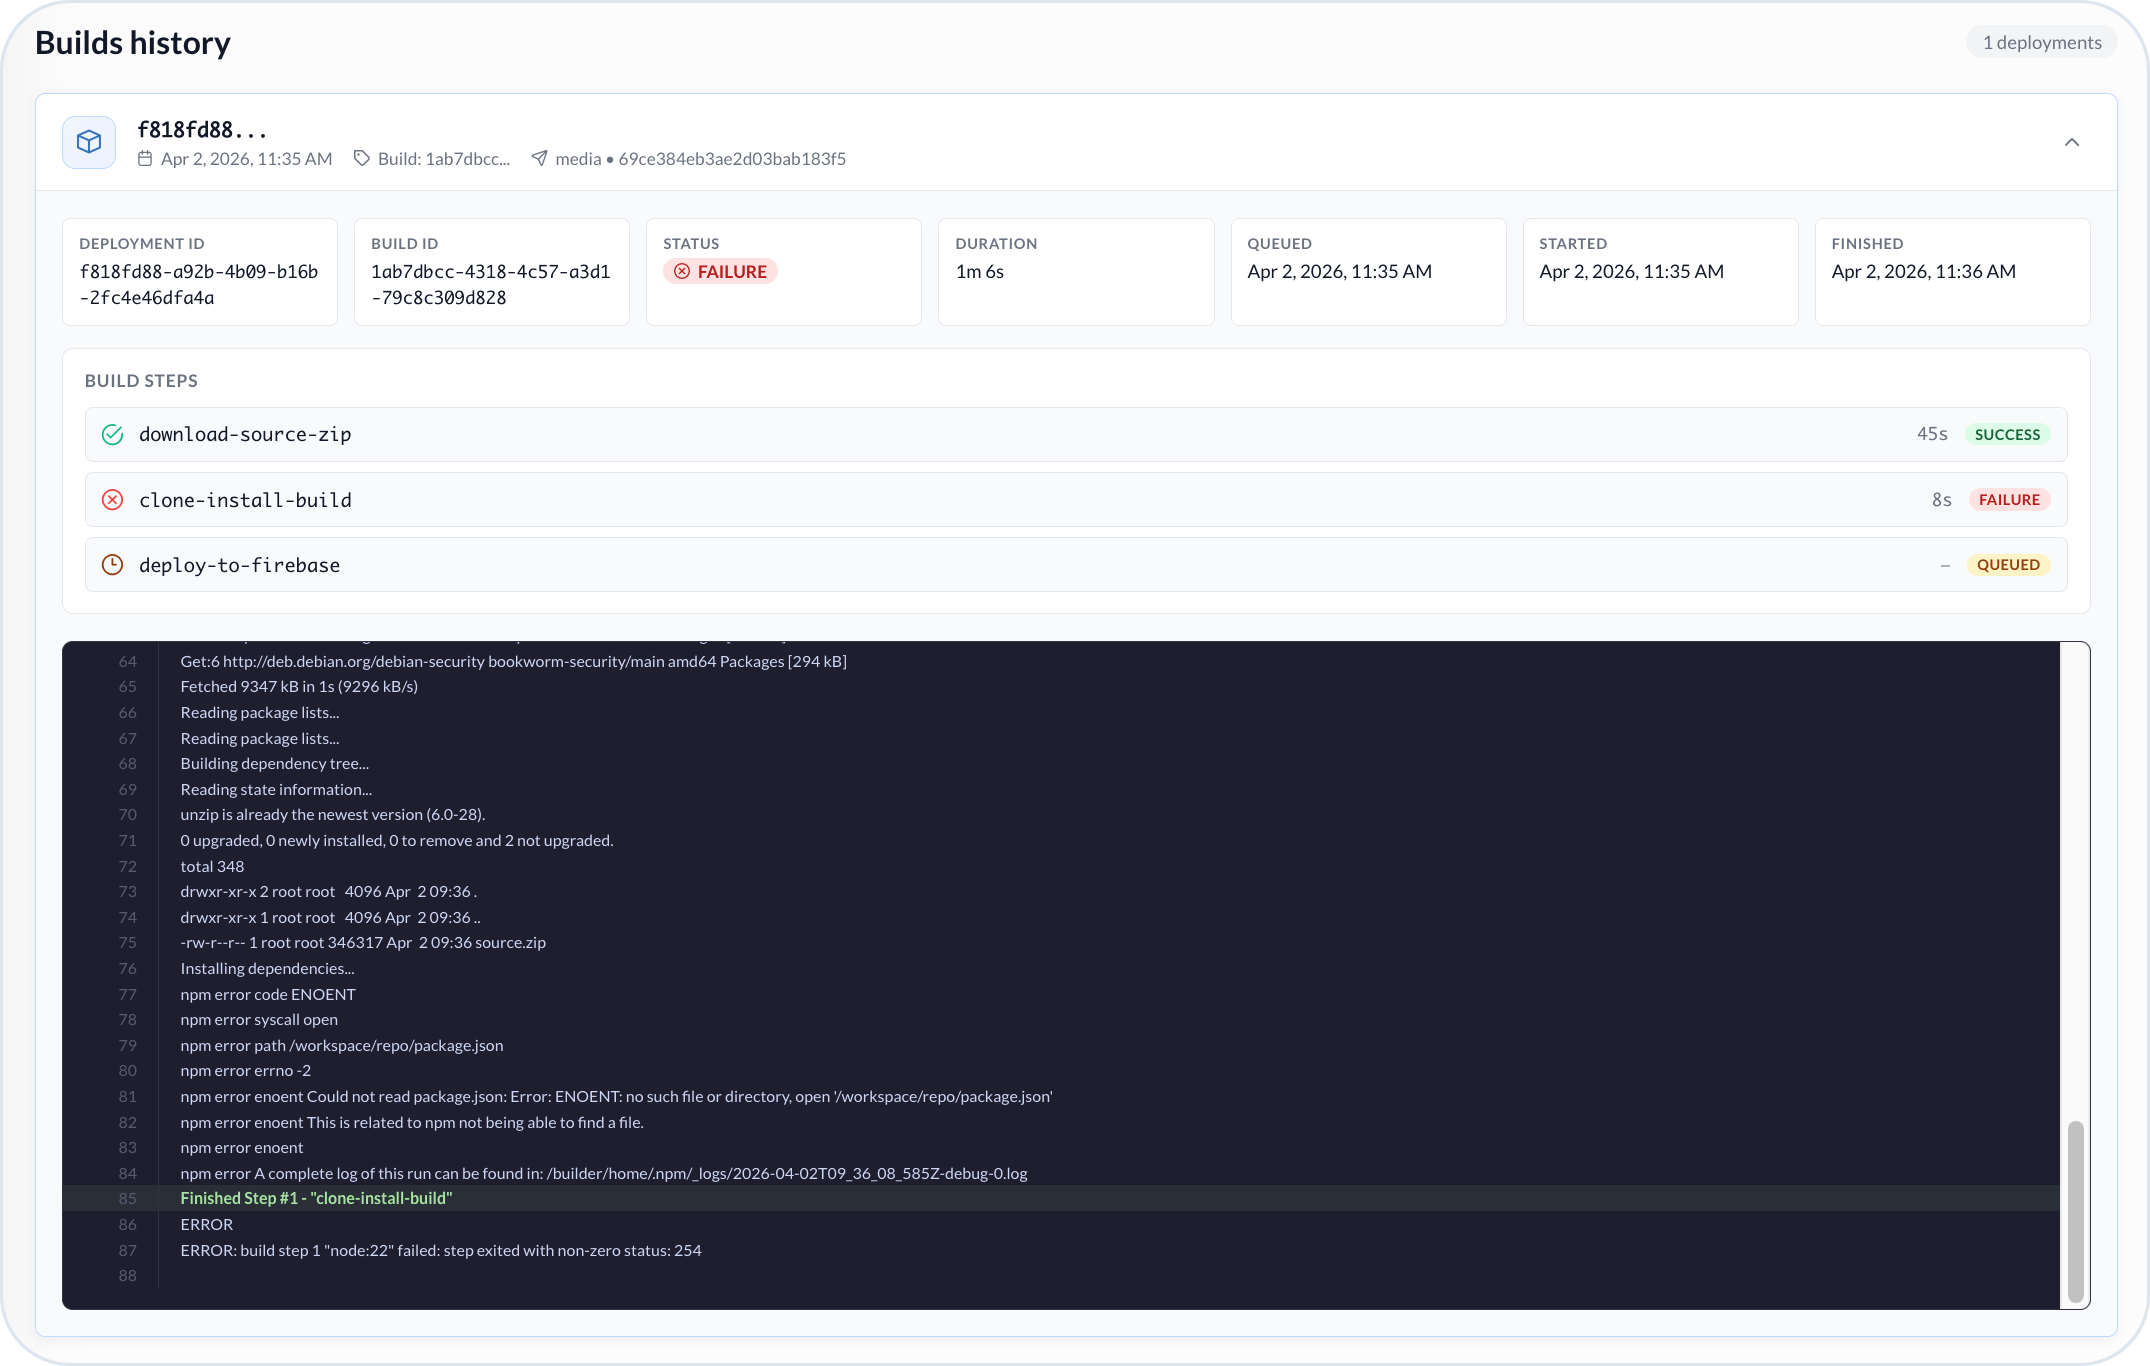Click log line 86 ERROR
Image resolution: width=2150 pixels, height=1366 pixels.
pyautogui.click(x=207, y=1224)
